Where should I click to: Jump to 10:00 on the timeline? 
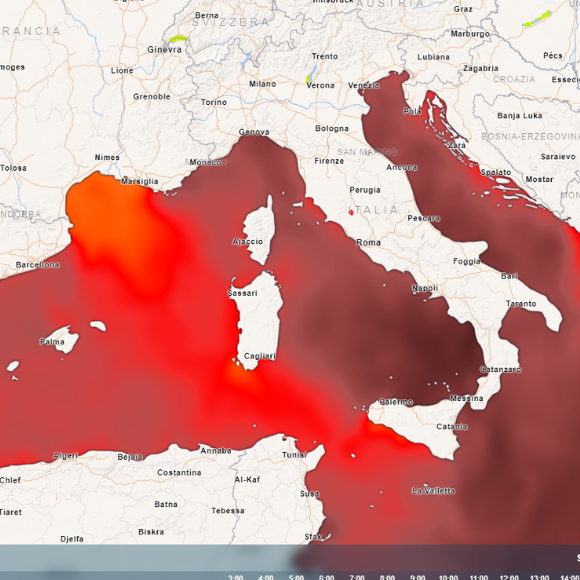coord(448,577)
